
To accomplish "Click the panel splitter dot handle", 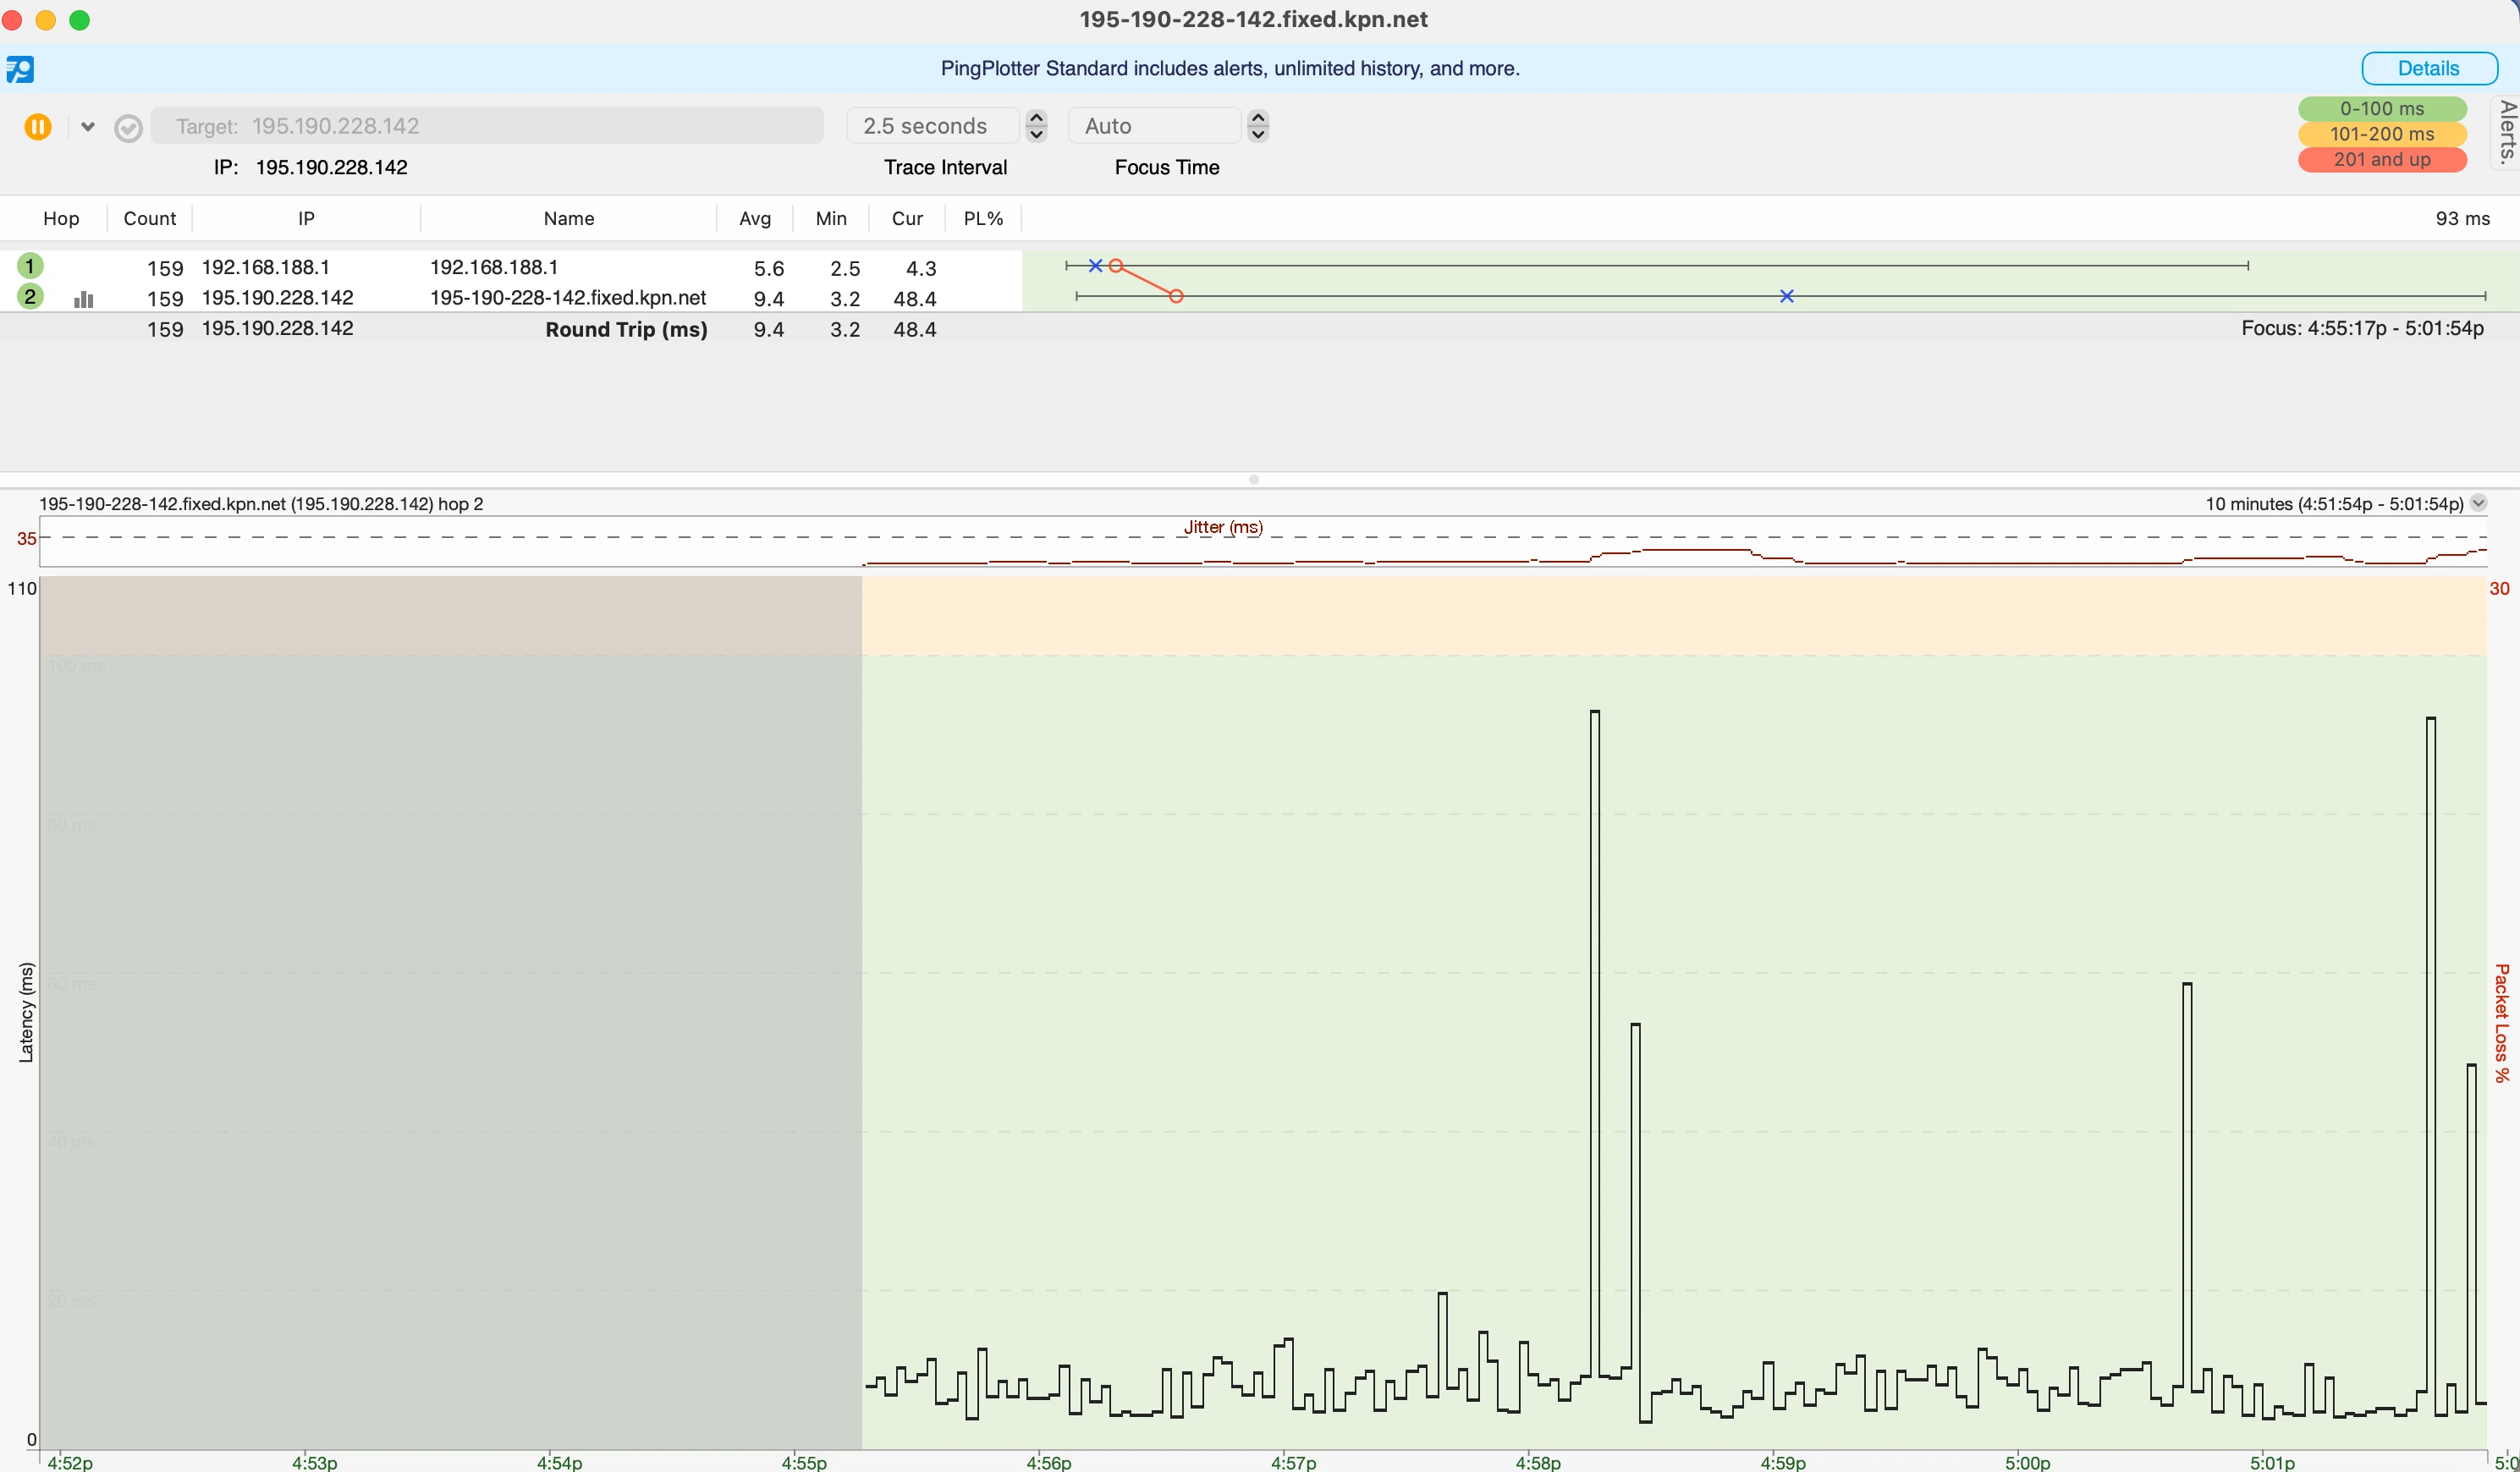I will 1254,480.
